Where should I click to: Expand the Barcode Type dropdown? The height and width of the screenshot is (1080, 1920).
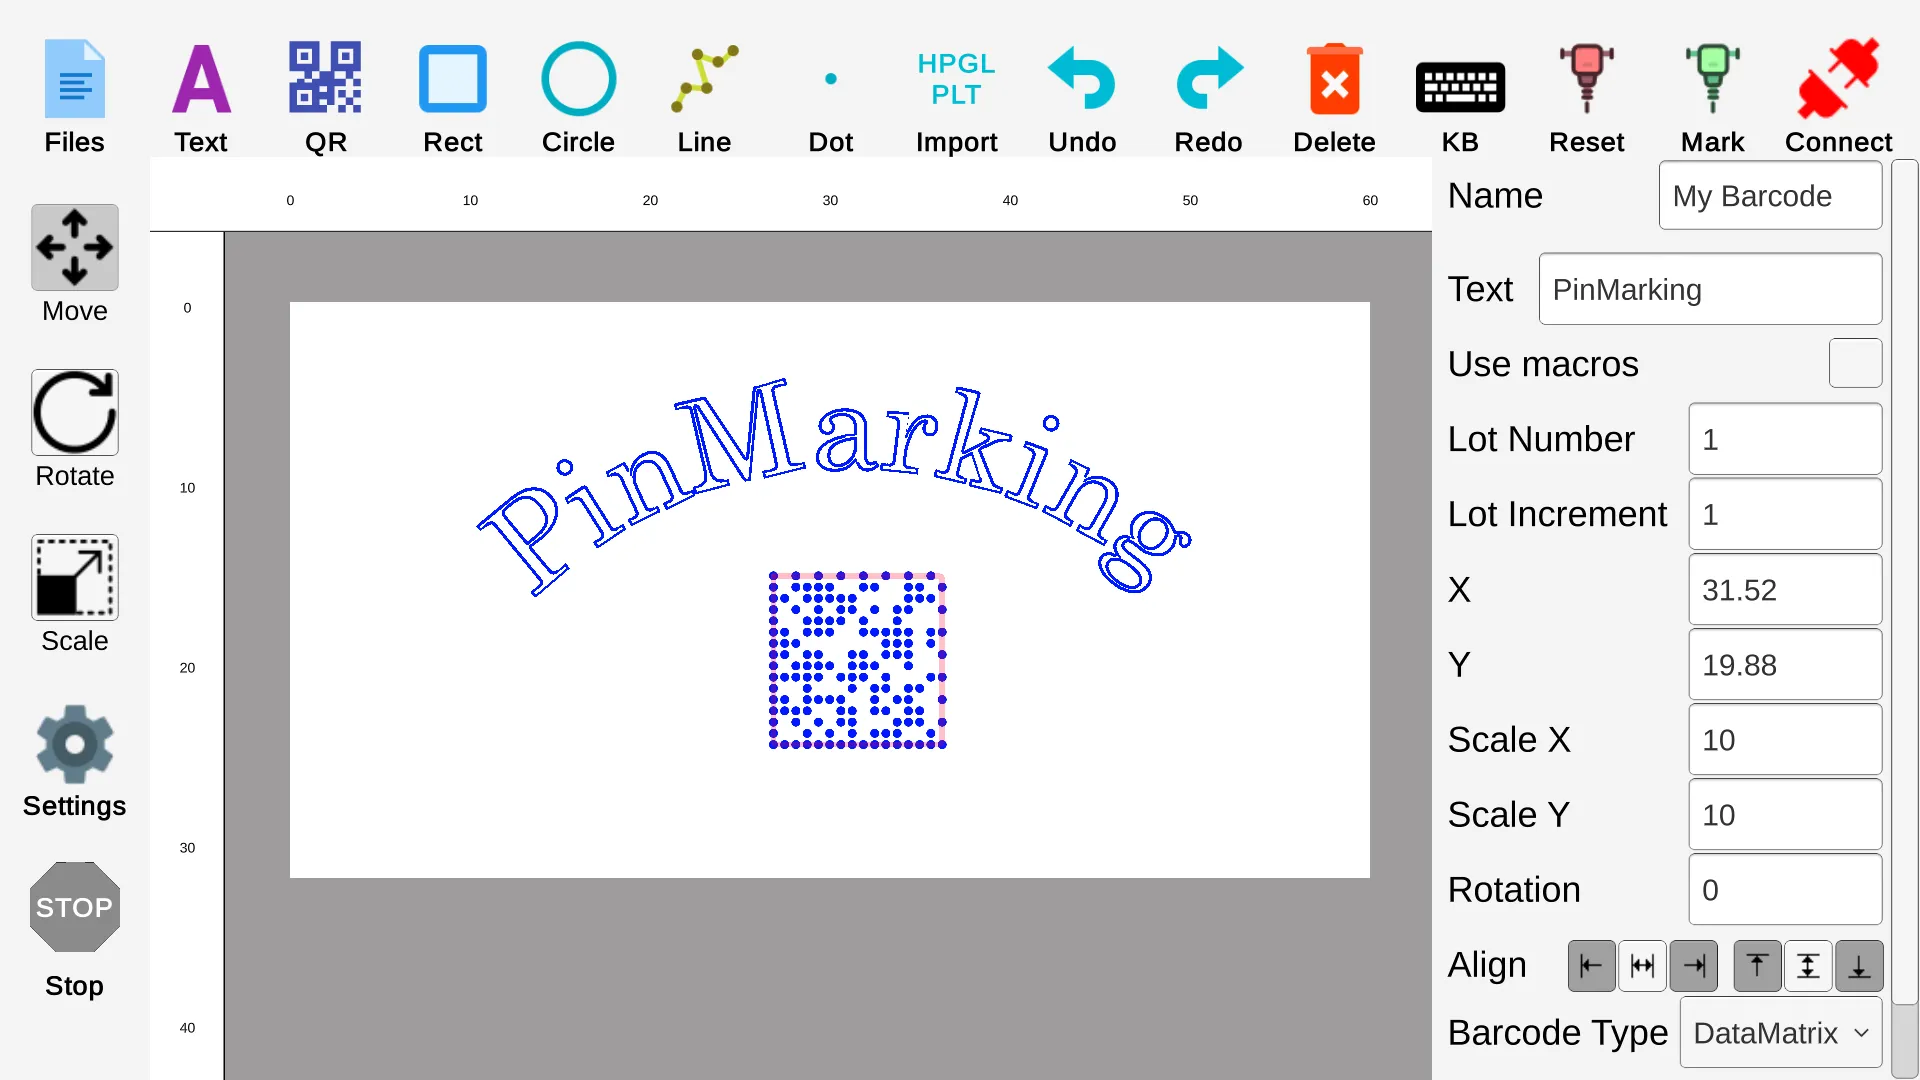[x=1779, y=1034]
